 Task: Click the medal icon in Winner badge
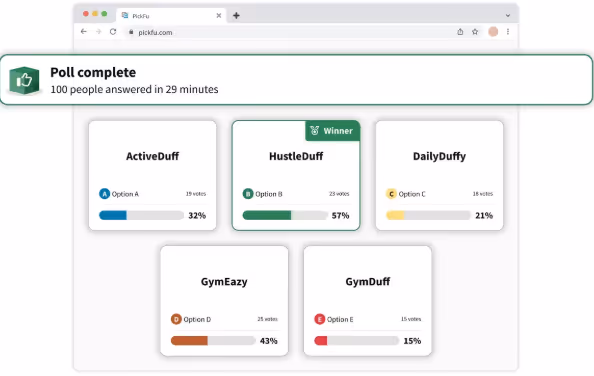point(314,131)
